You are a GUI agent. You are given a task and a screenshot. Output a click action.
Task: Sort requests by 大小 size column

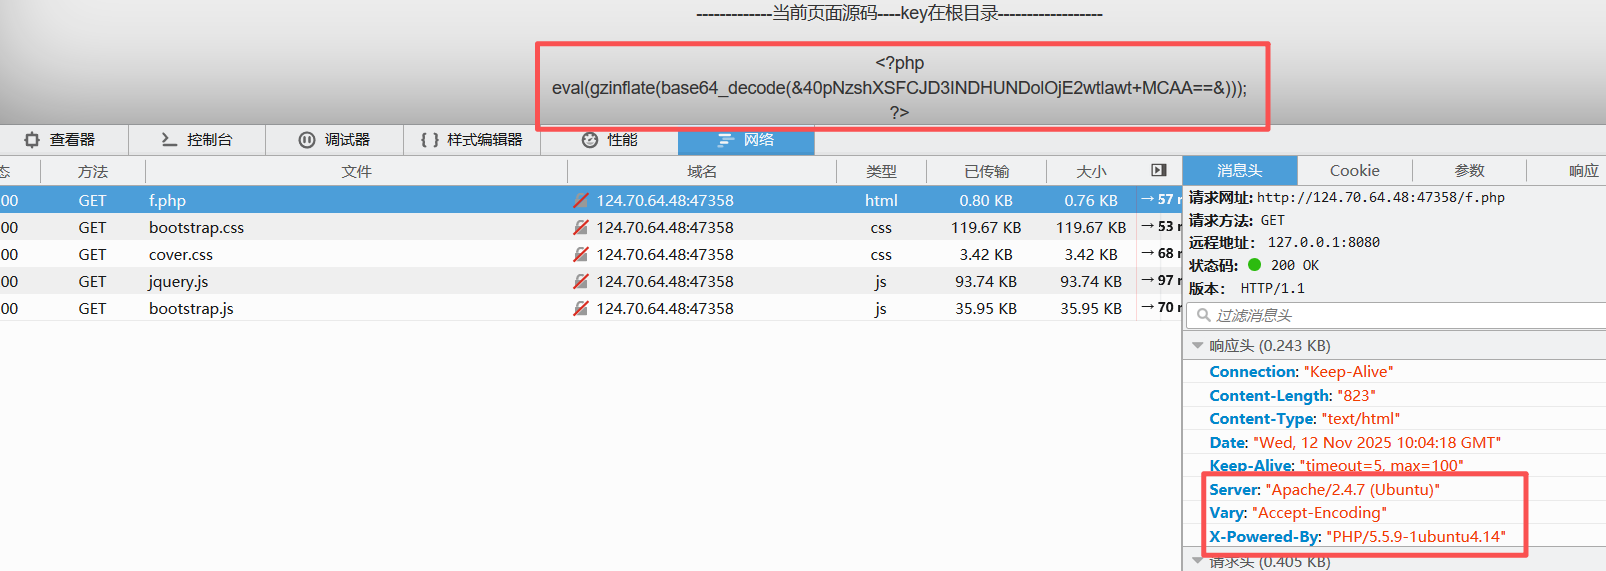[1091, 172]
